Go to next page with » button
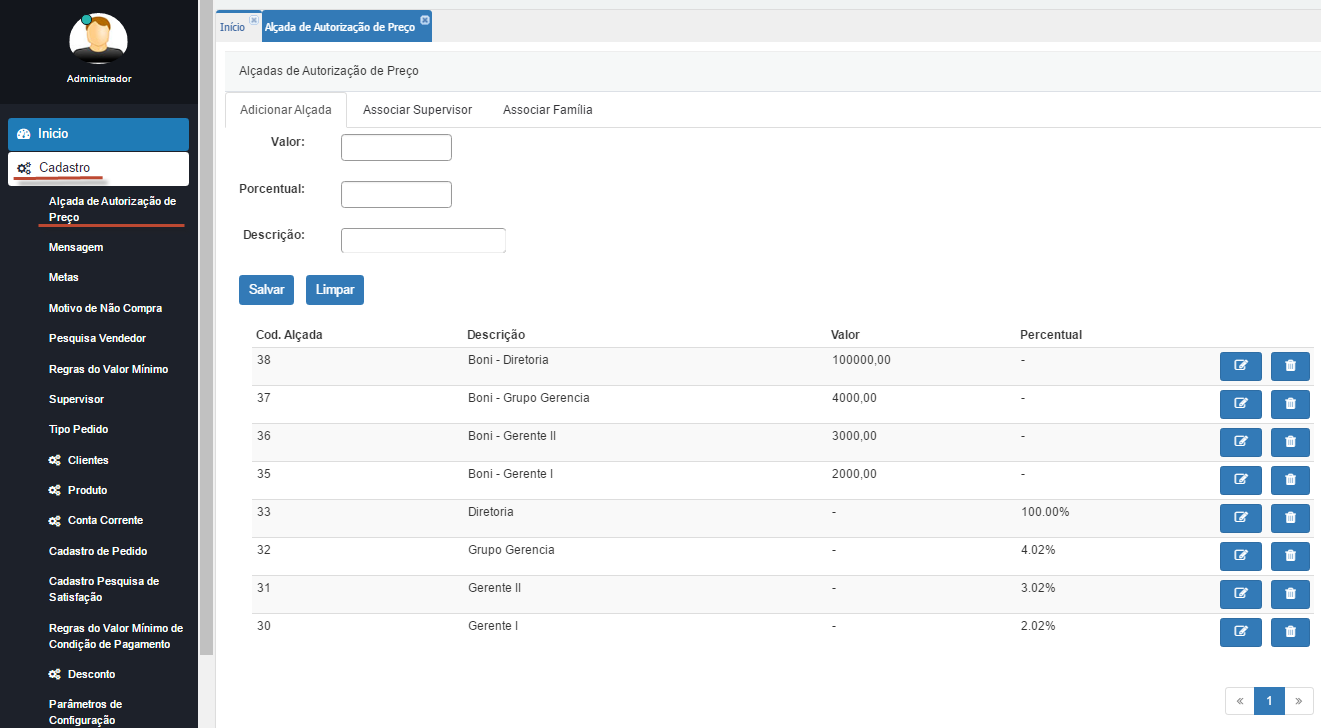Screen dimensions: 1321x728 (1299, 701)
